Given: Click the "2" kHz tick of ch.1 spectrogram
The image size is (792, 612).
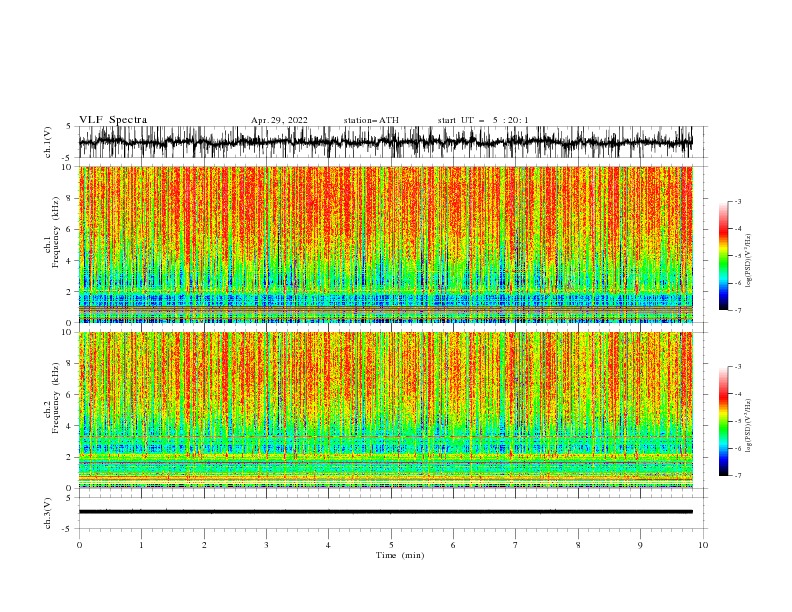Looking at the screenshot, I should click(69, 291).
